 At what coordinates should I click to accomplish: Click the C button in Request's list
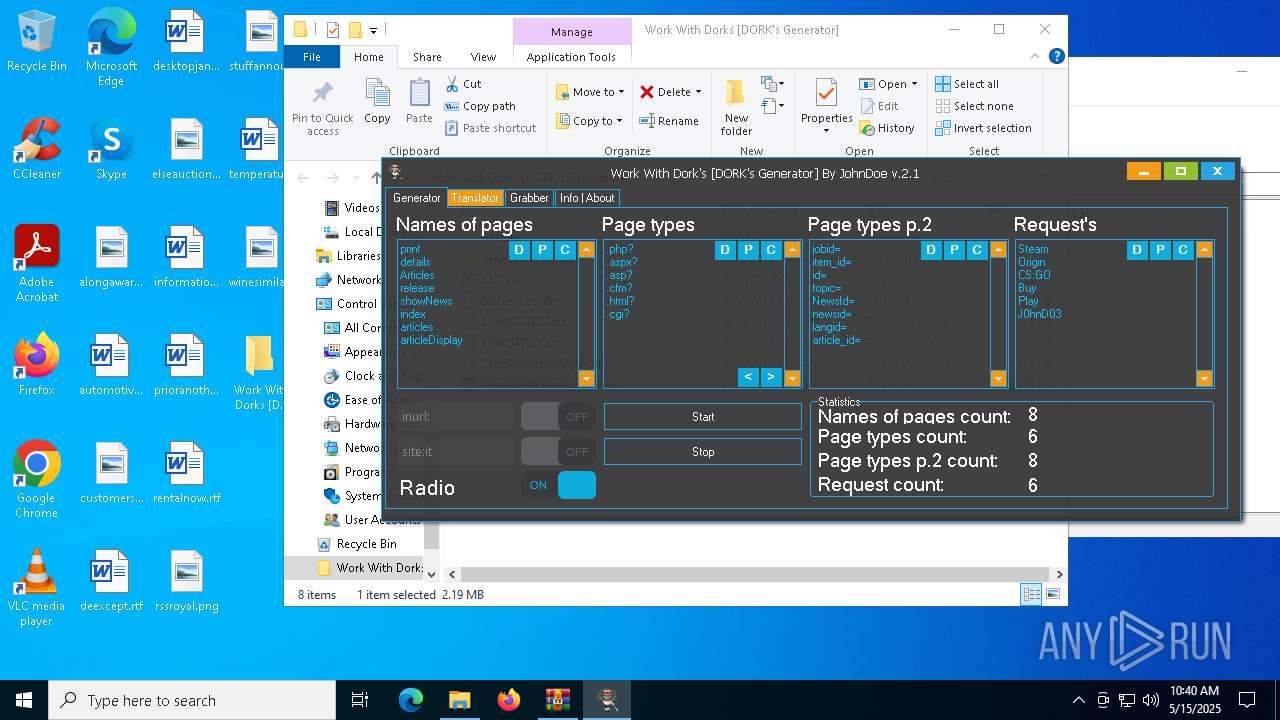[1183, 250]
